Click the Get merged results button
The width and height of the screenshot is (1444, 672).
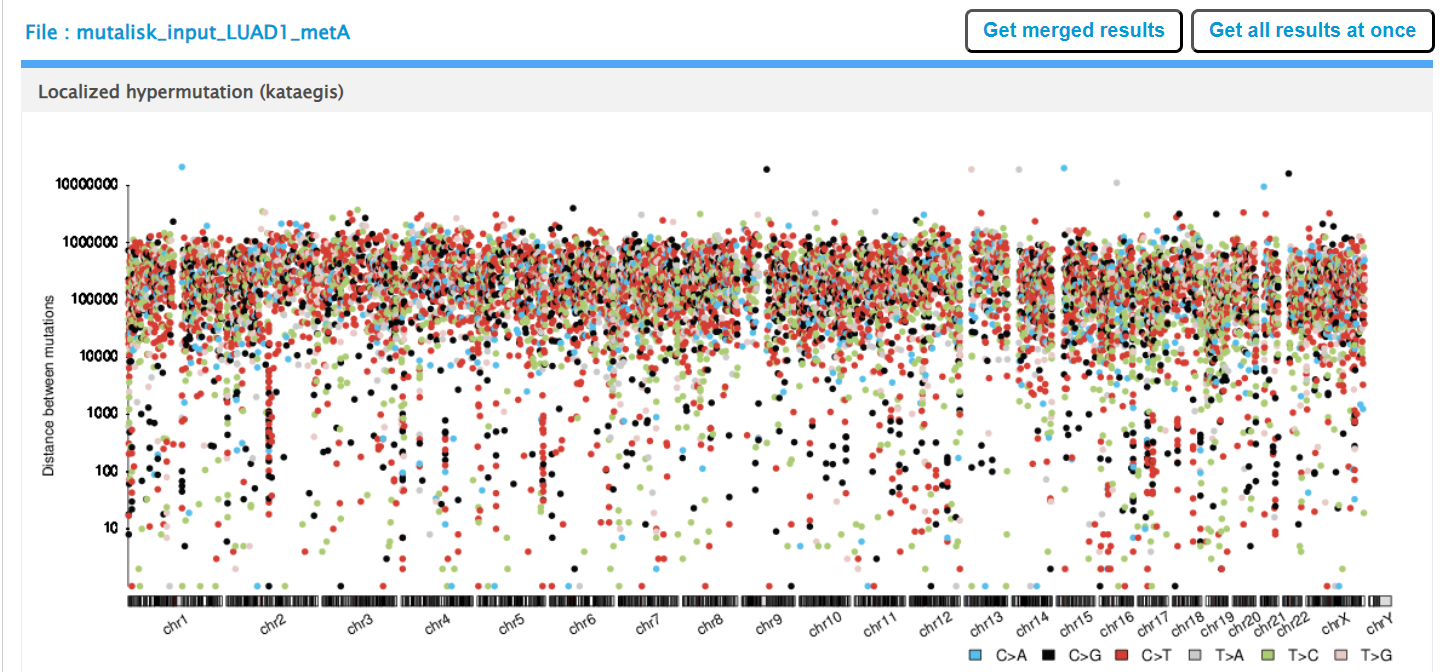[1074, 30]
